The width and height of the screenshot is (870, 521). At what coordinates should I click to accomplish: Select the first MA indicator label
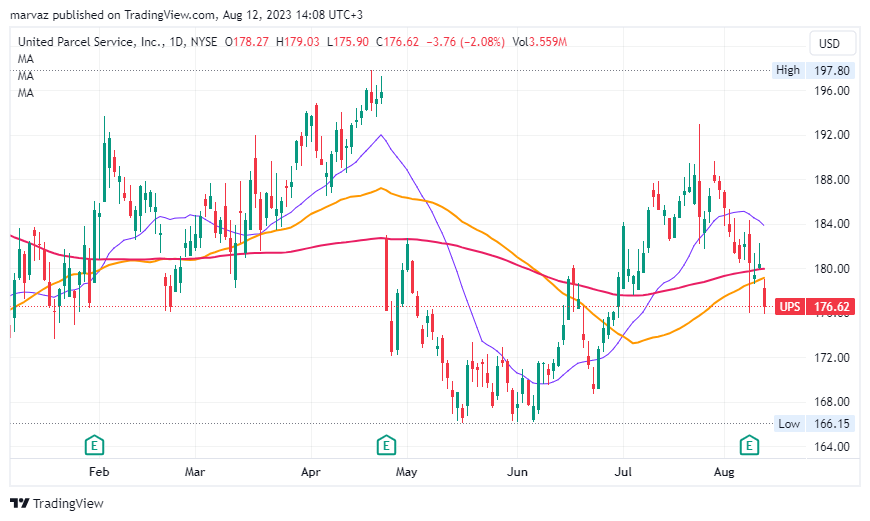click(26, 59)
